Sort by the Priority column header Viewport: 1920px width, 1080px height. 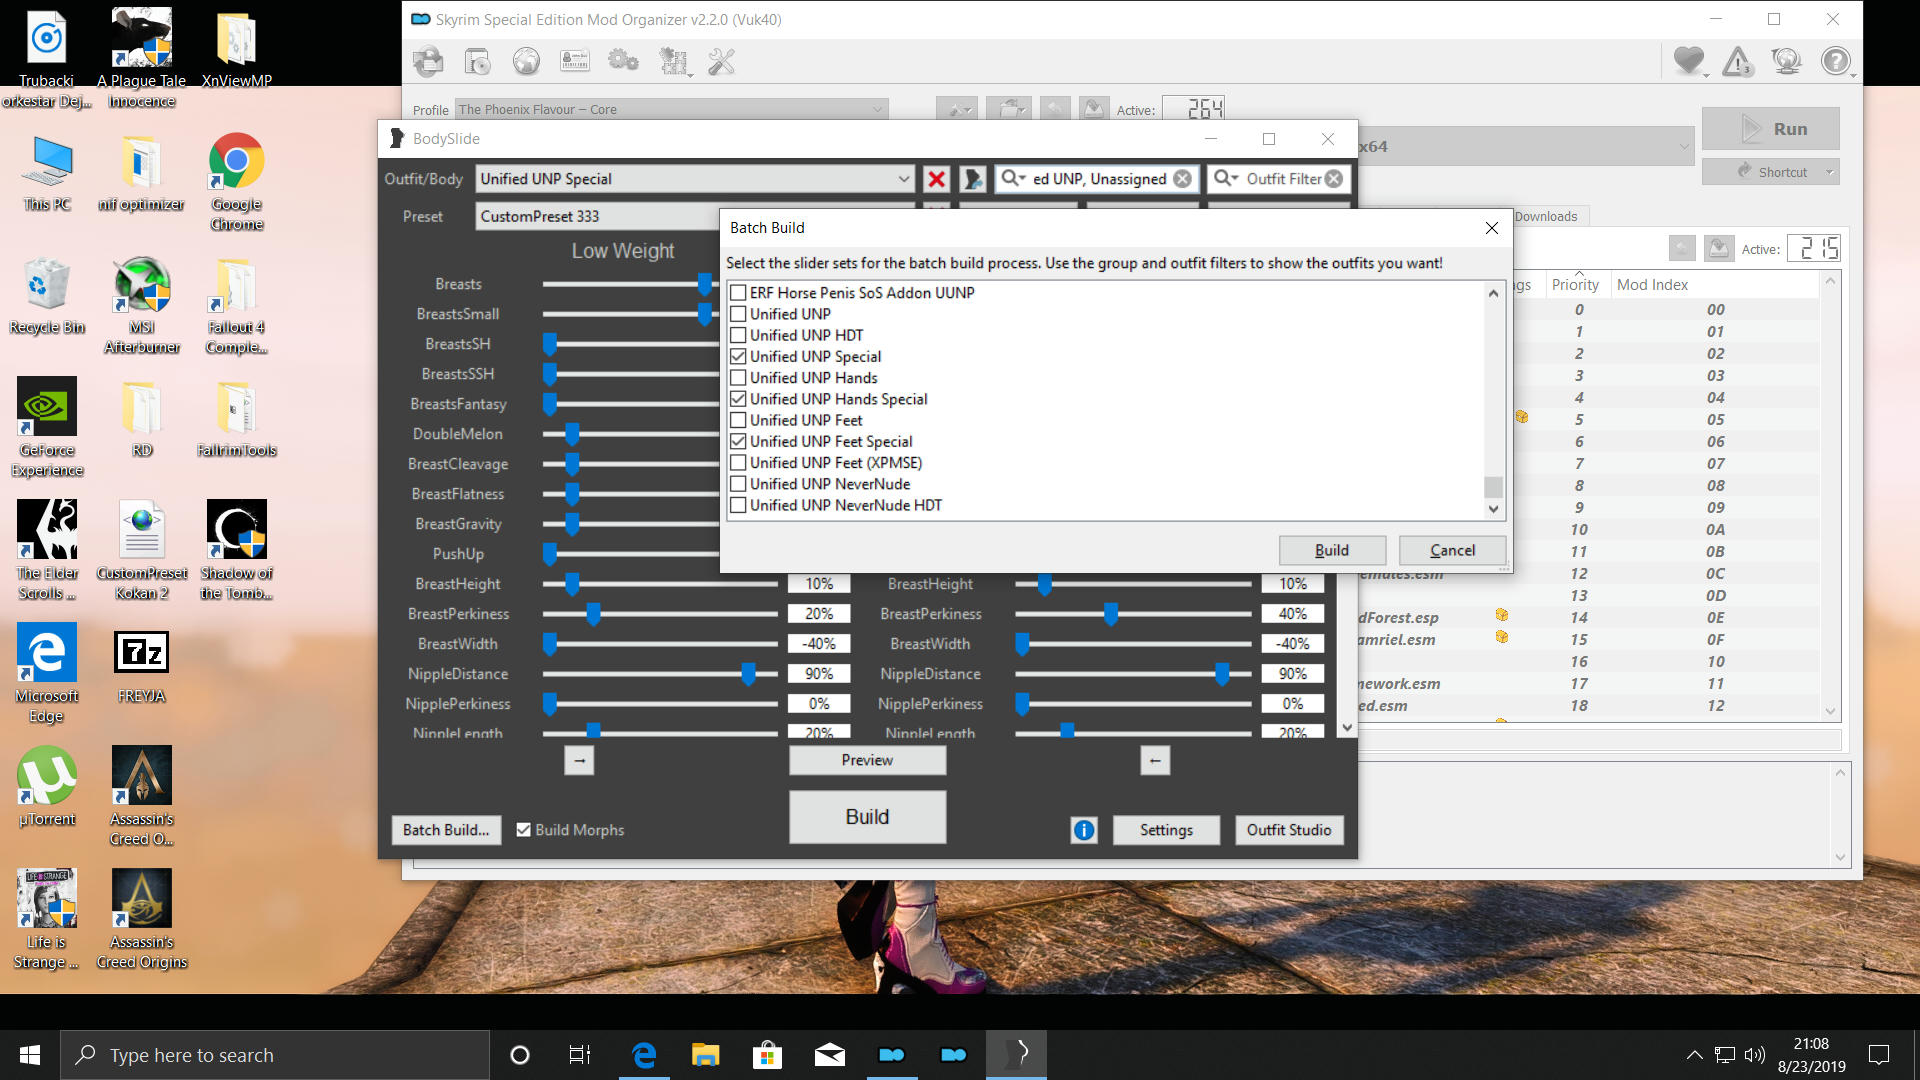point(1575,285)
